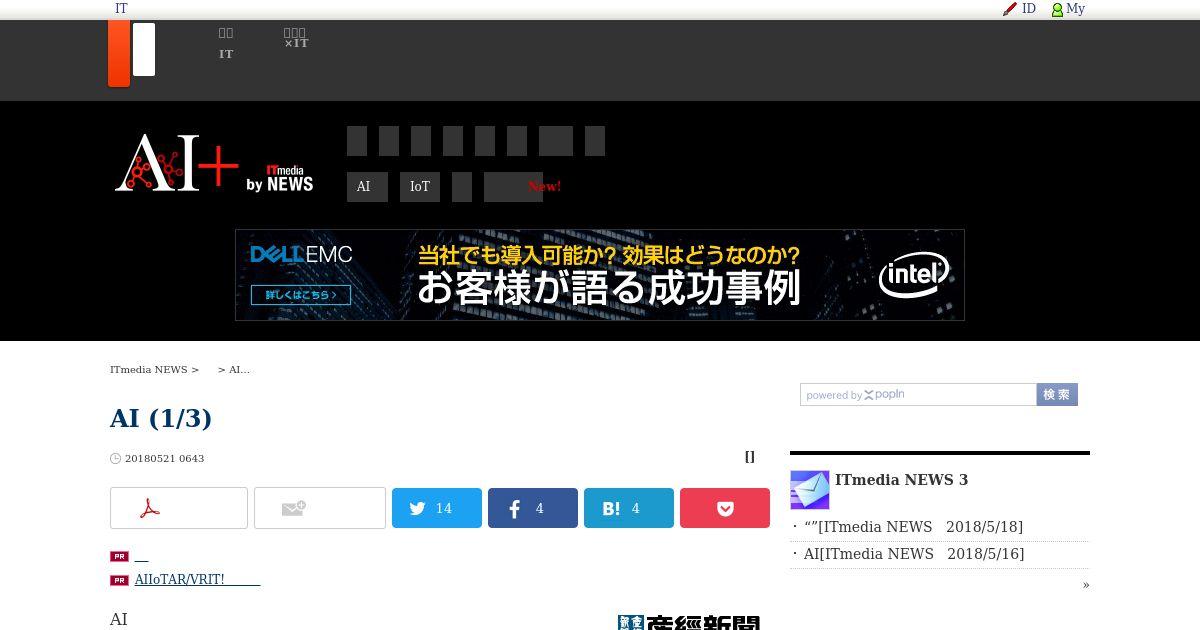Viewport: 1200px width, 630px height.
Task: Open the ITmedia NEWS breadcrumb link
Action: 149,370
